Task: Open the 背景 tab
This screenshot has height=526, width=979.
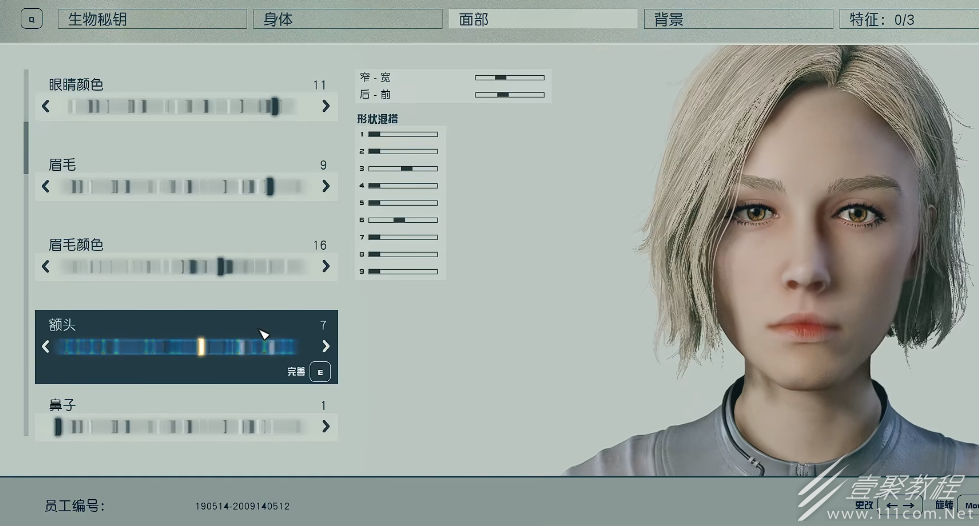Action: (738, 19)
